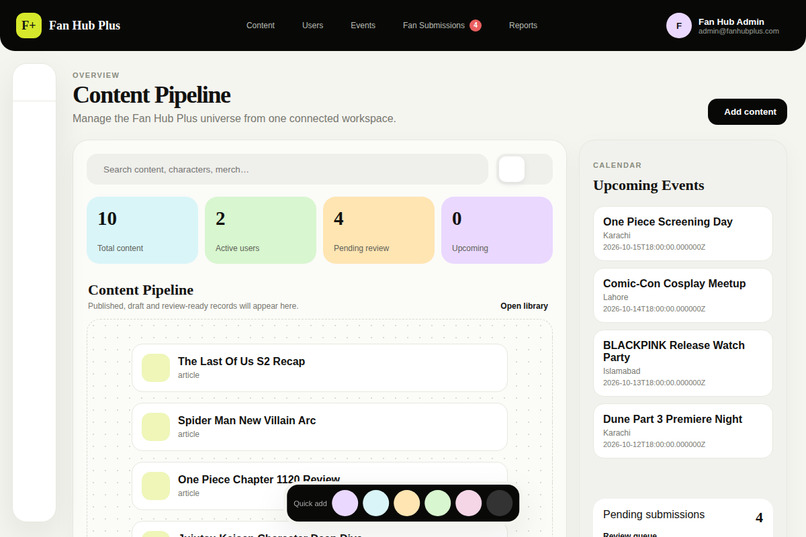The height and width of the screenshot is (537, 806).
Task: Open The Last Of Us S2 Recap record
Action: pos(320,368)
